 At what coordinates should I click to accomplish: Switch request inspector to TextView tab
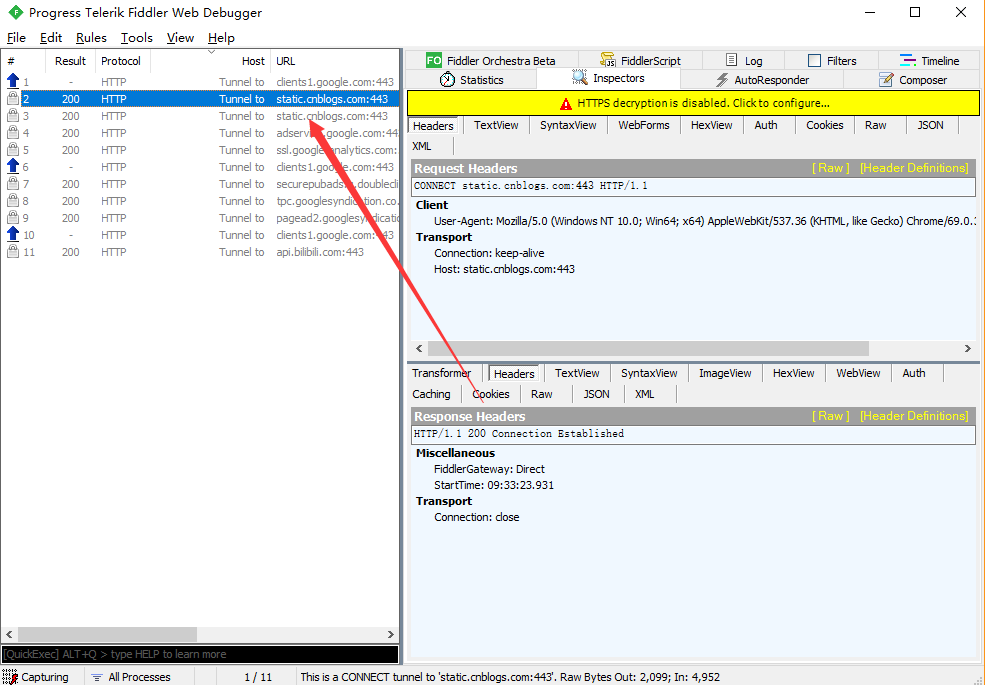[x=496, y=125]
